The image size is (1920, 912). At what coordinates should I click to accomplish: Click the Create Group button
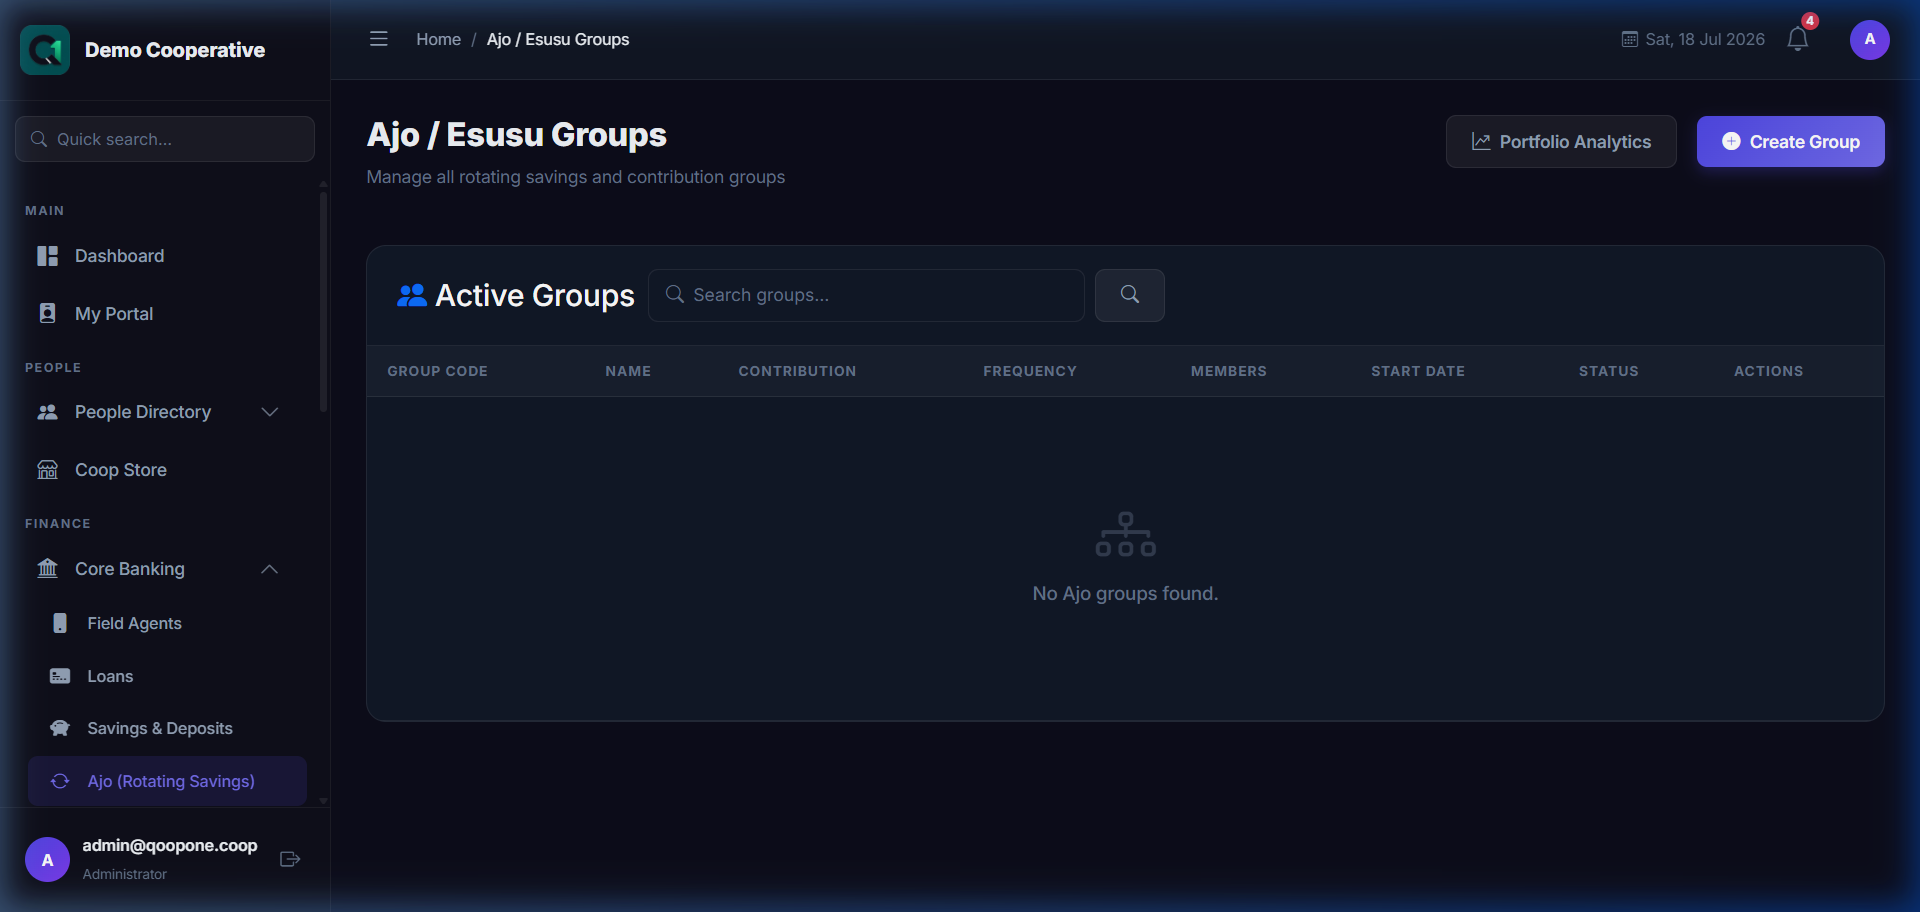coord(1790,142)
